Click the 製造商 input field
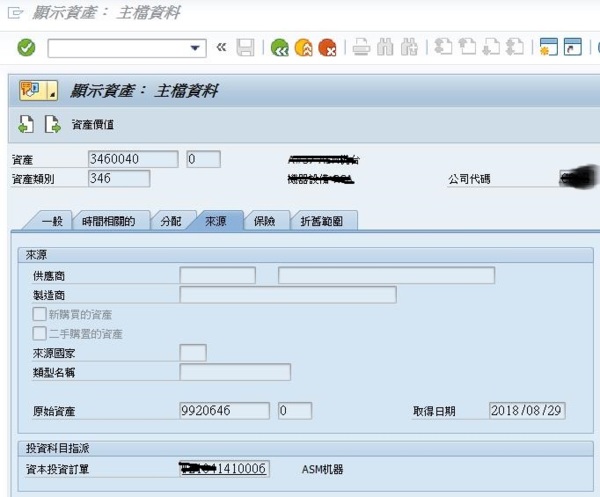This screenshot has height=497, width=600. (x=288, y=295)
